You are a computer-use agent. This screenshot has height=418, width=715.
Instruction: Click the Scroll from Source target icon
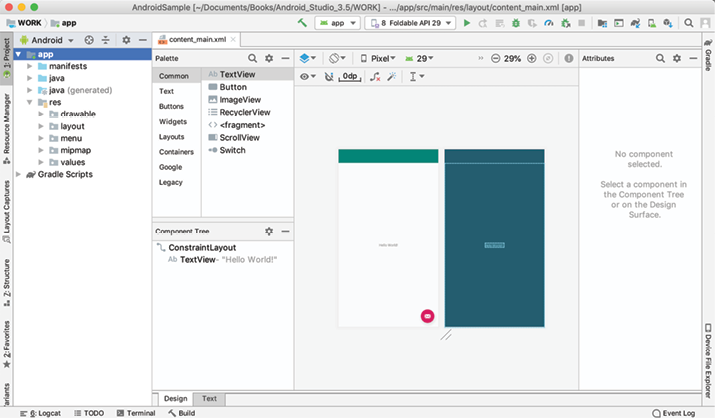pos(89,40)
